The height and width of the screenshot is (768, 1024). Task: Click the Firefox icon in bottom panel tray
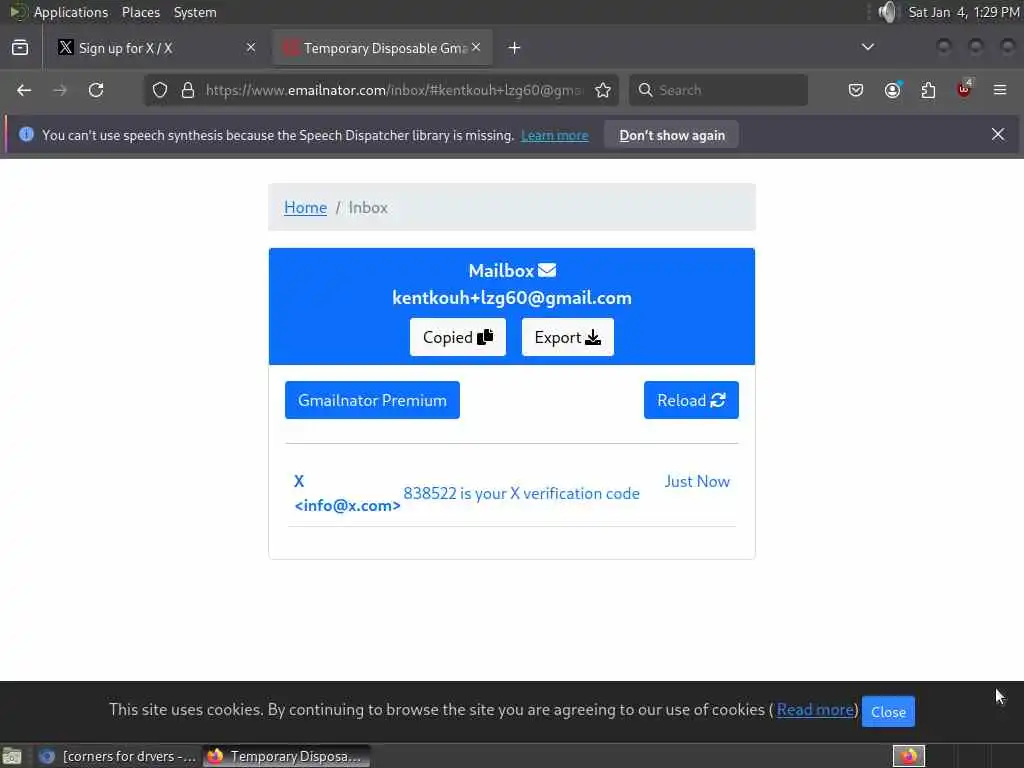tap(908, 756)
